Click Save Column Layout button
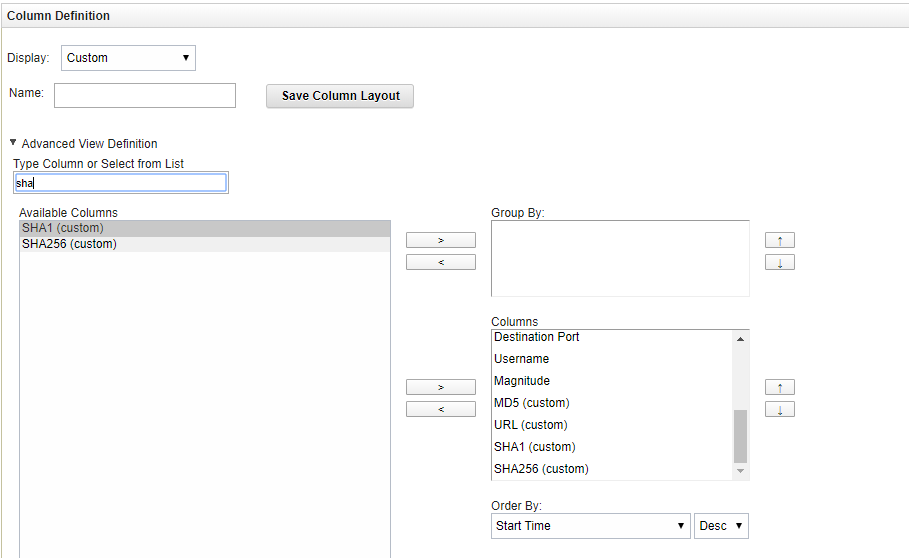This screenshot has height=558, width=909. (340, 96)
